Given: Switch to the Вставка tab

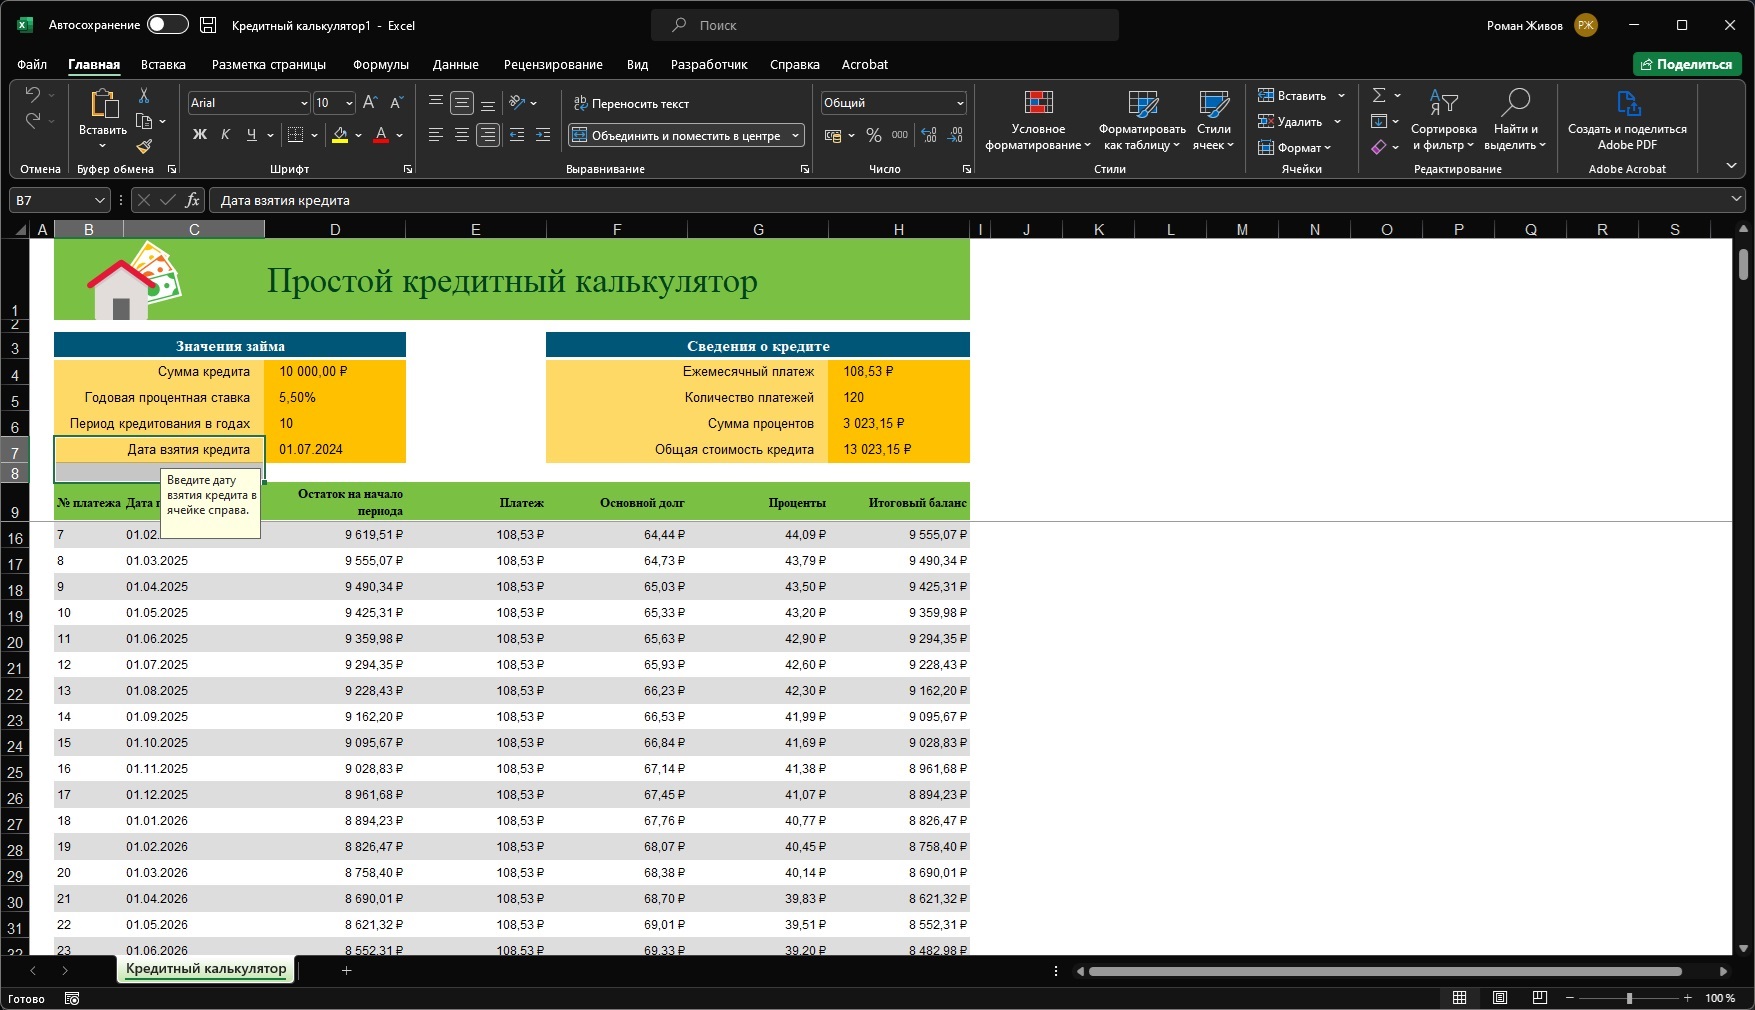Looking at the screenshot, I should click(x=163, y=64).
